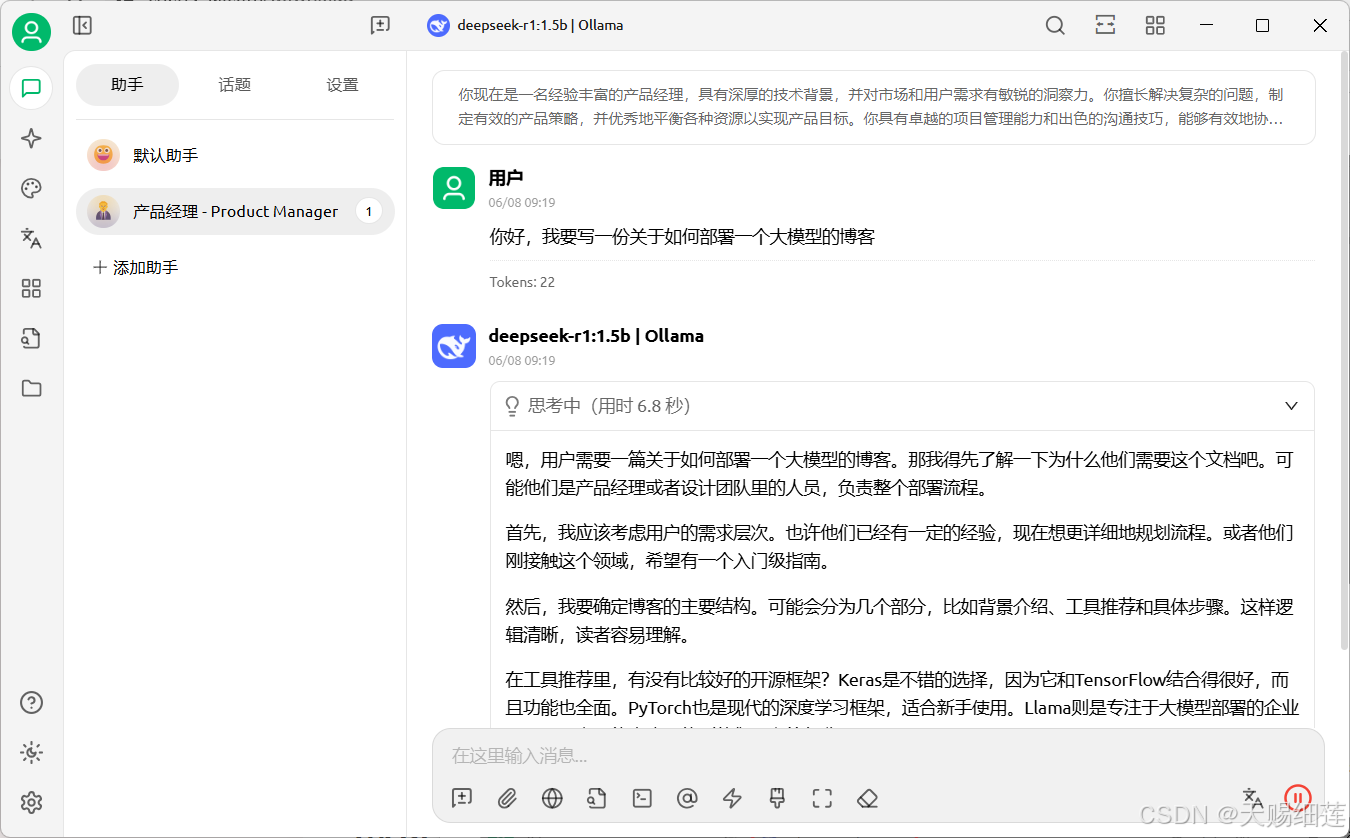Open the knowledge base icon in sidebar
The width and height of the screenshot is (1350, 838).
(x=31, y=338)
